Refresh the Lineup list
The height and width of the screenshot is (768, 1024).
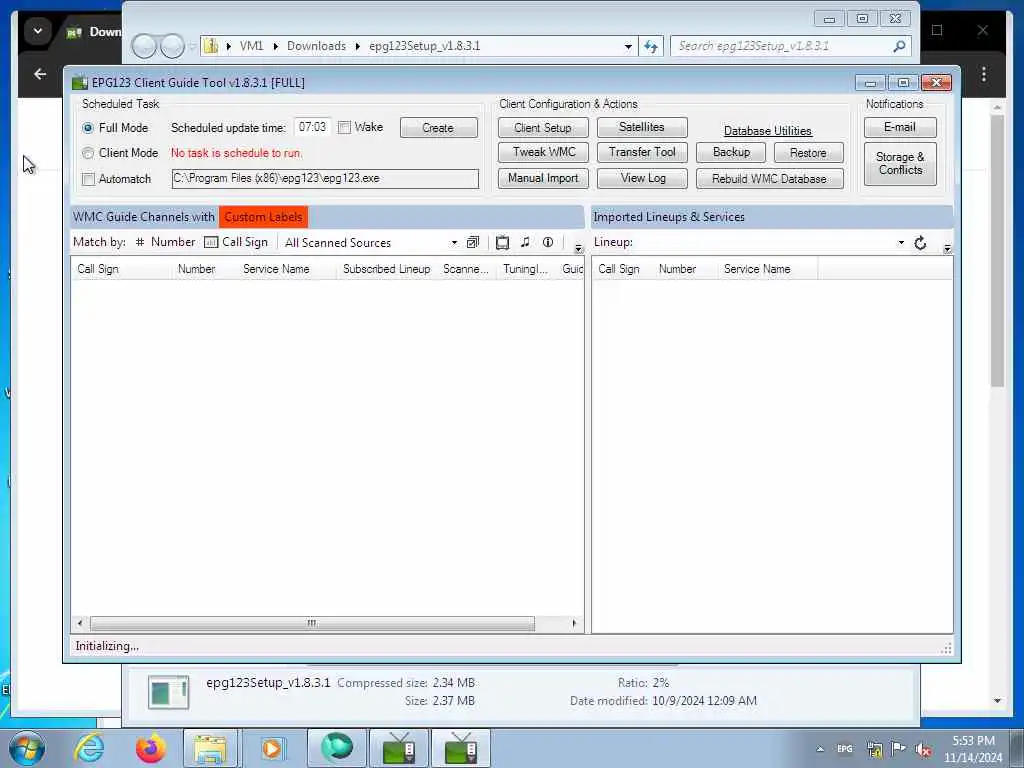pyautogui.click(x=920, y=243)
